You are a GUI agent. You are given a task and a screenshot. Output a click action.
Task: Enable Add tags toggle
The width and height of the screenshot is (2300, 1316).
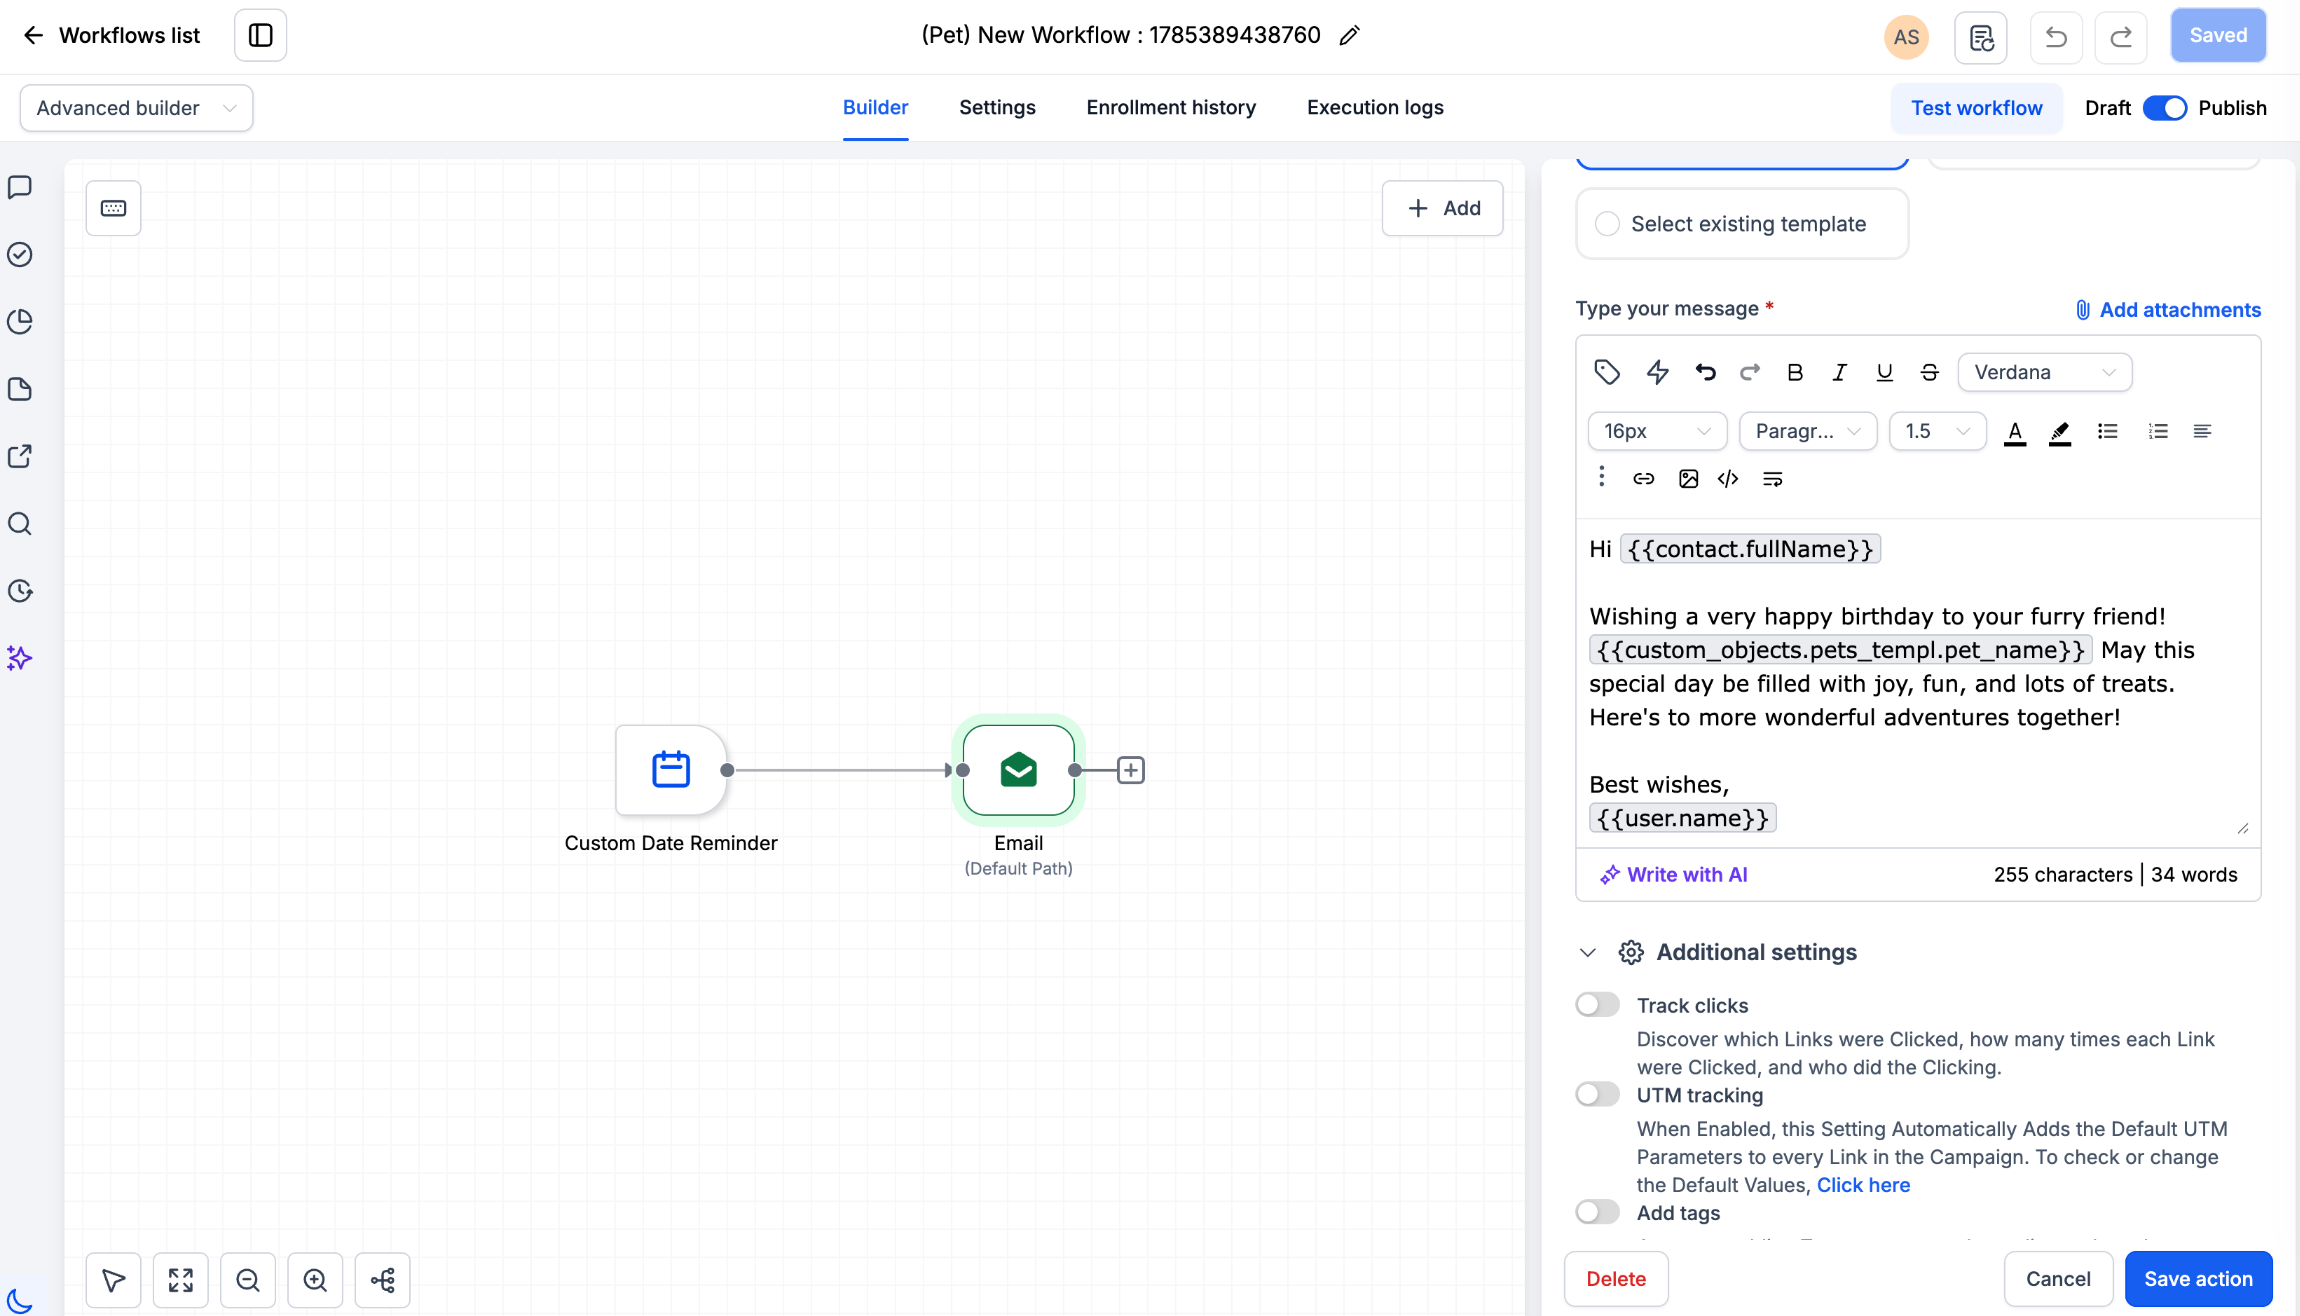[1597, 1212]
